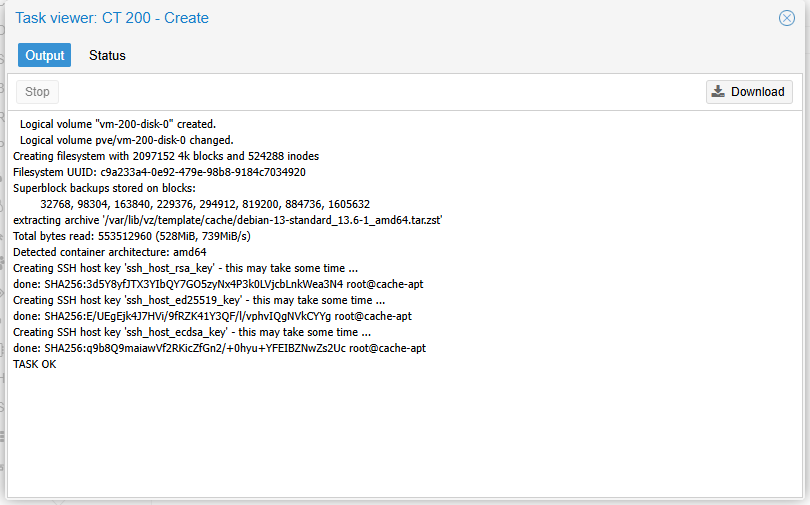The width and height of the screenshot is (810, 505).
Task: Download the task log
Action: 749,92
